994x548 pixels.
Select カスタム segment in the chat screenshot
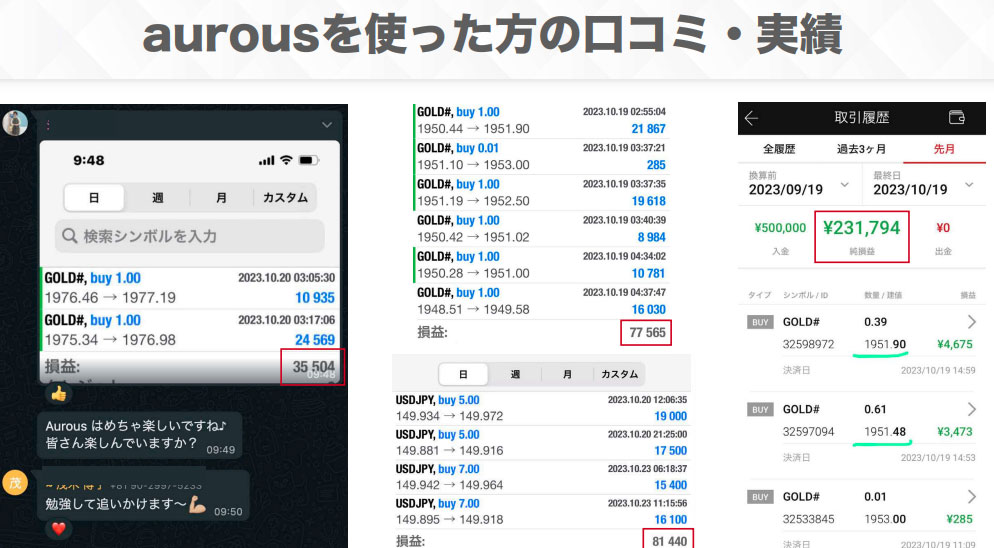coord(285,198)
